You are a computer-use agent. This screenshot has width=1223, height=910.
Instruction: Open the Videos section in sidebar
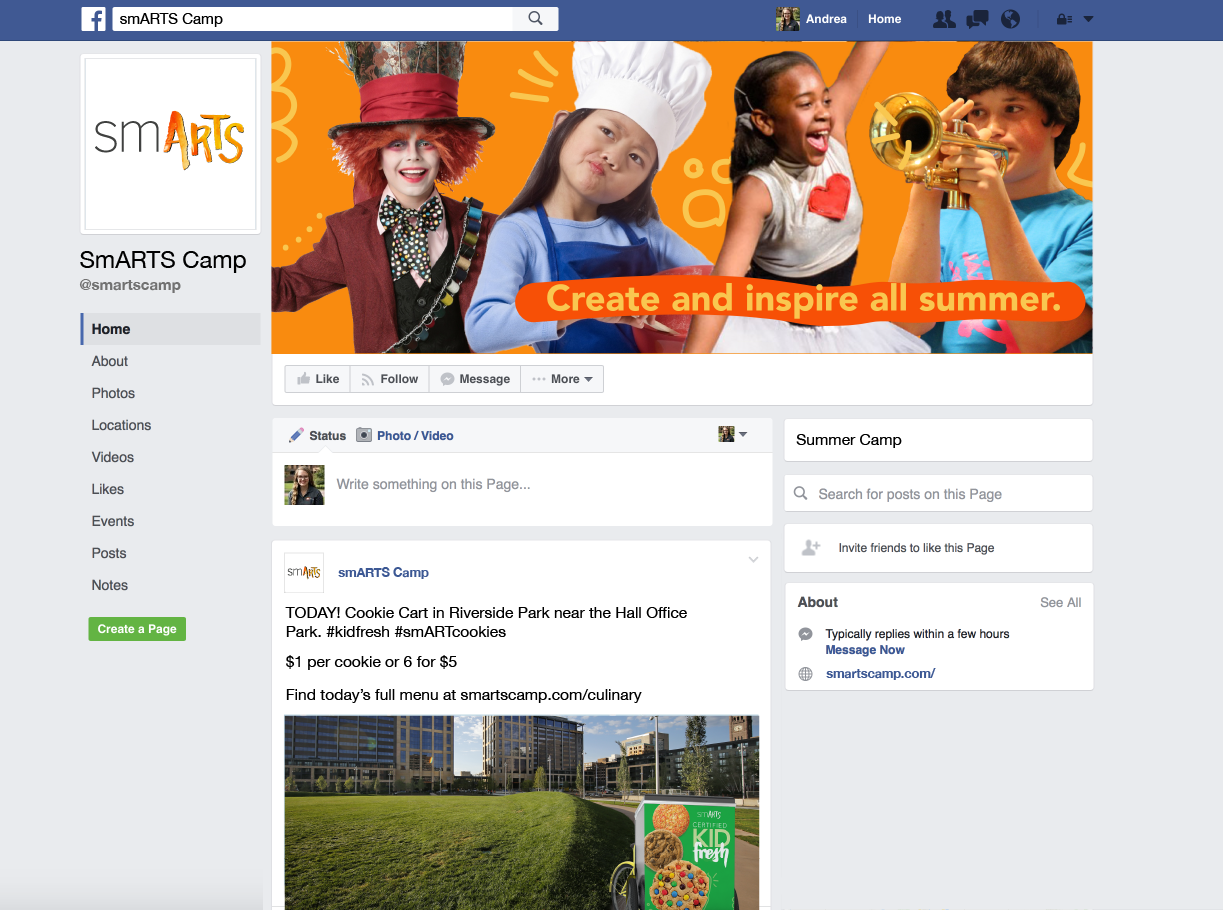[x=112, y=457]
